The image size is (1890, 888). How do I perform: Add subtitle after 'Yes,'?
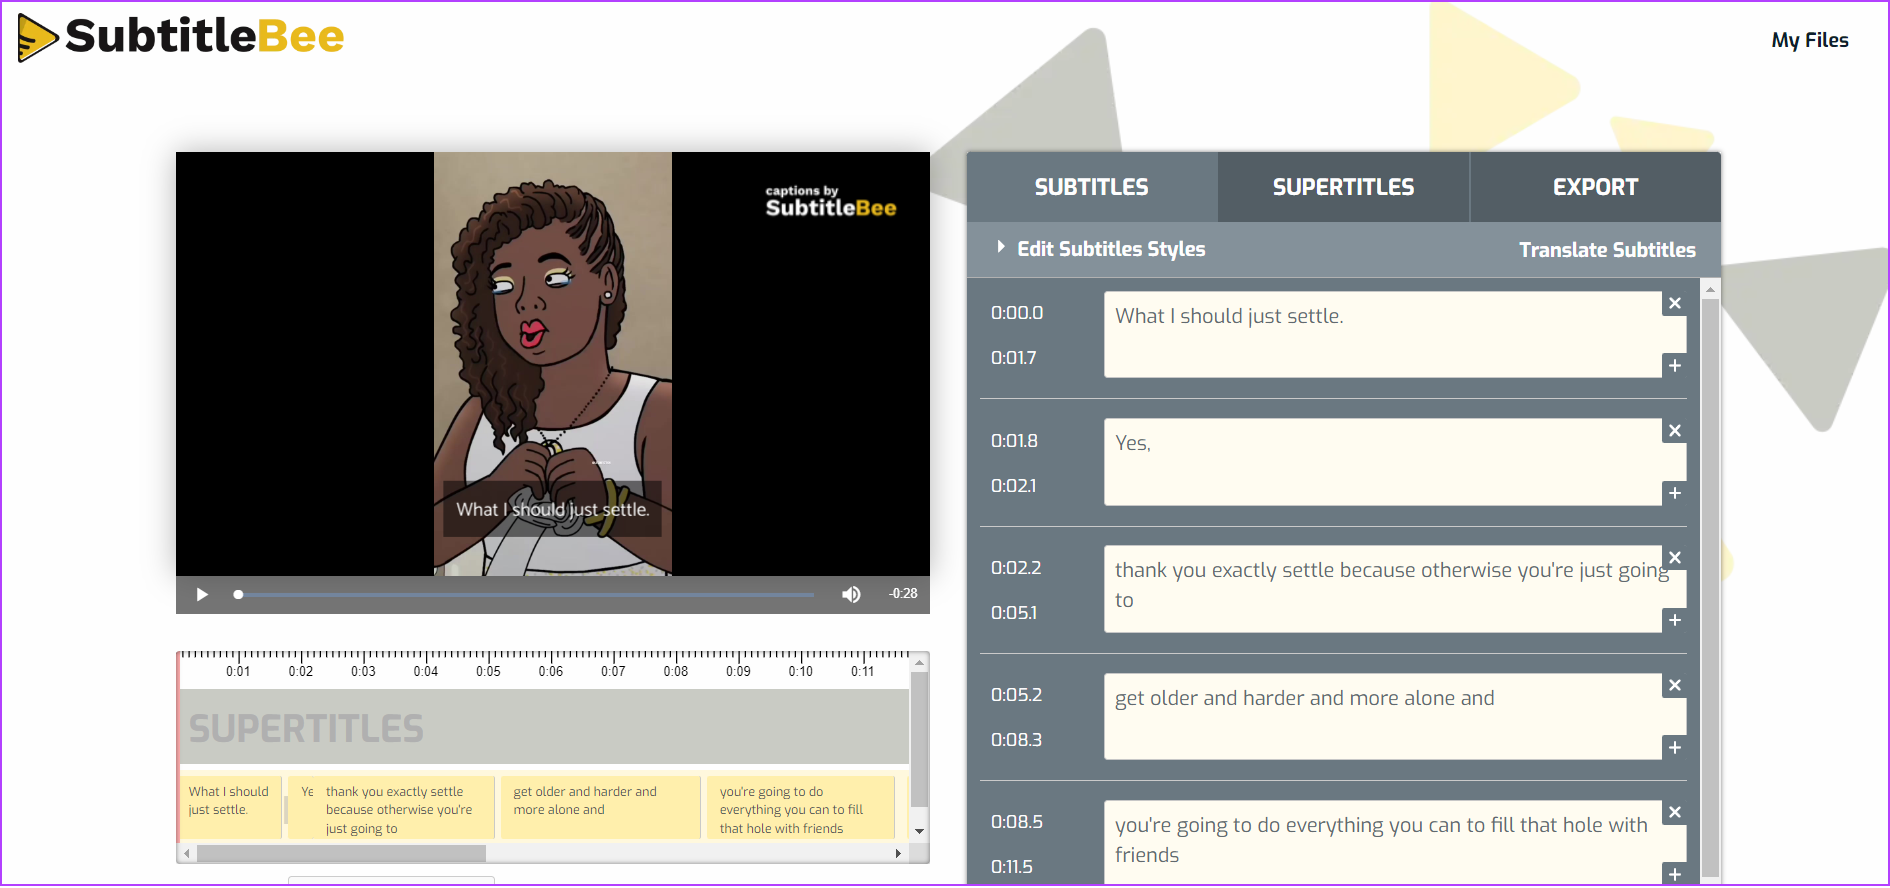point(1675,493)
